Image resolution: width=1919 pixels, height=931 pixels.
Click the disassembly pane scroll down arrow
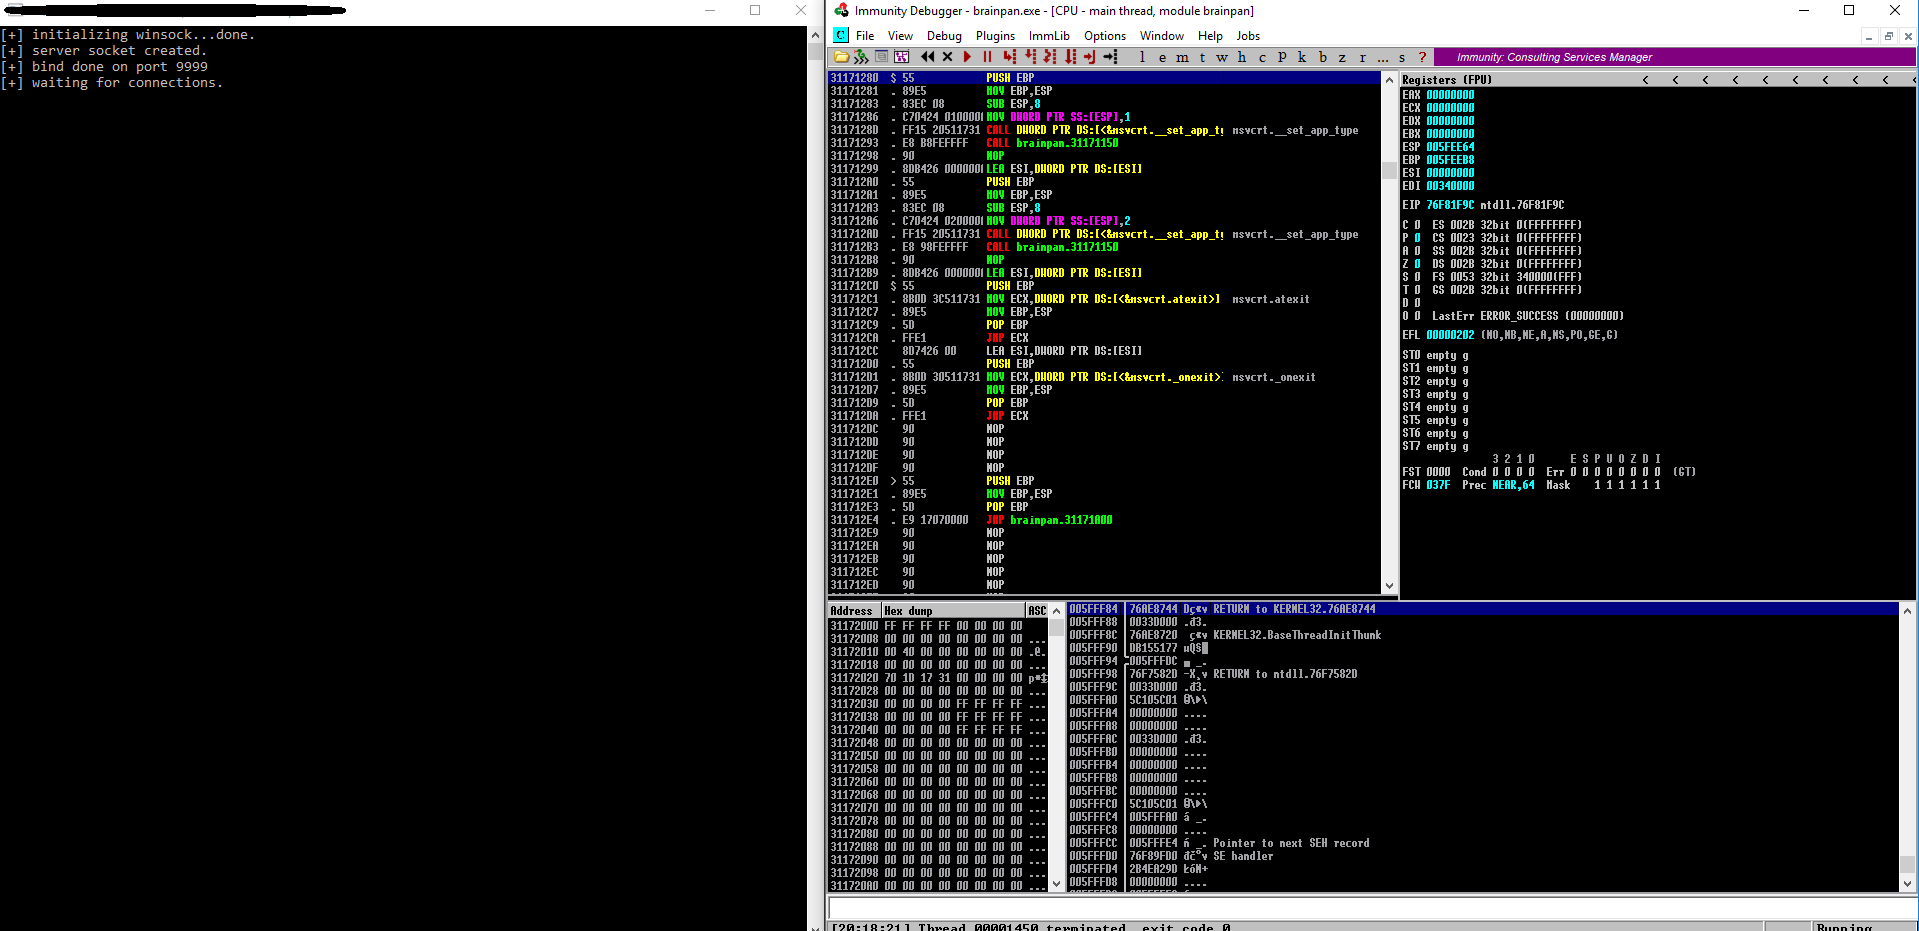(1389, 586)
